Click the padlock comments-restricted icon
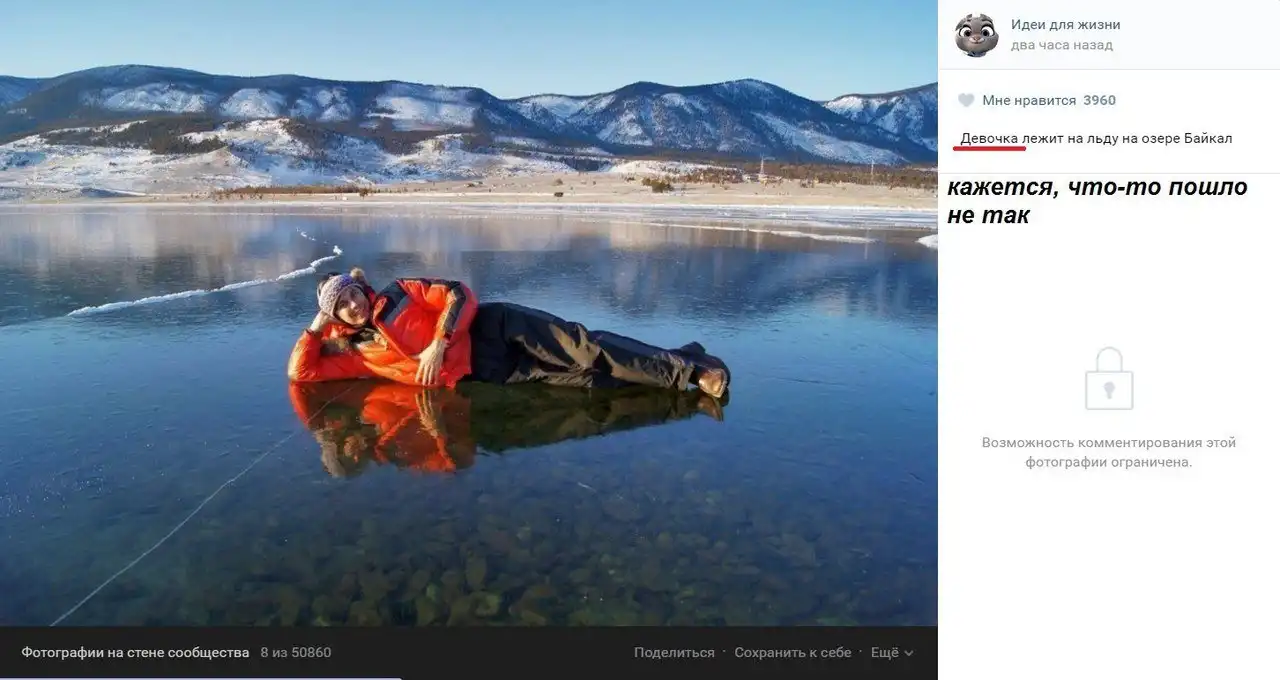This screenshot has height=680, width=1280. tap(1109, 378)
